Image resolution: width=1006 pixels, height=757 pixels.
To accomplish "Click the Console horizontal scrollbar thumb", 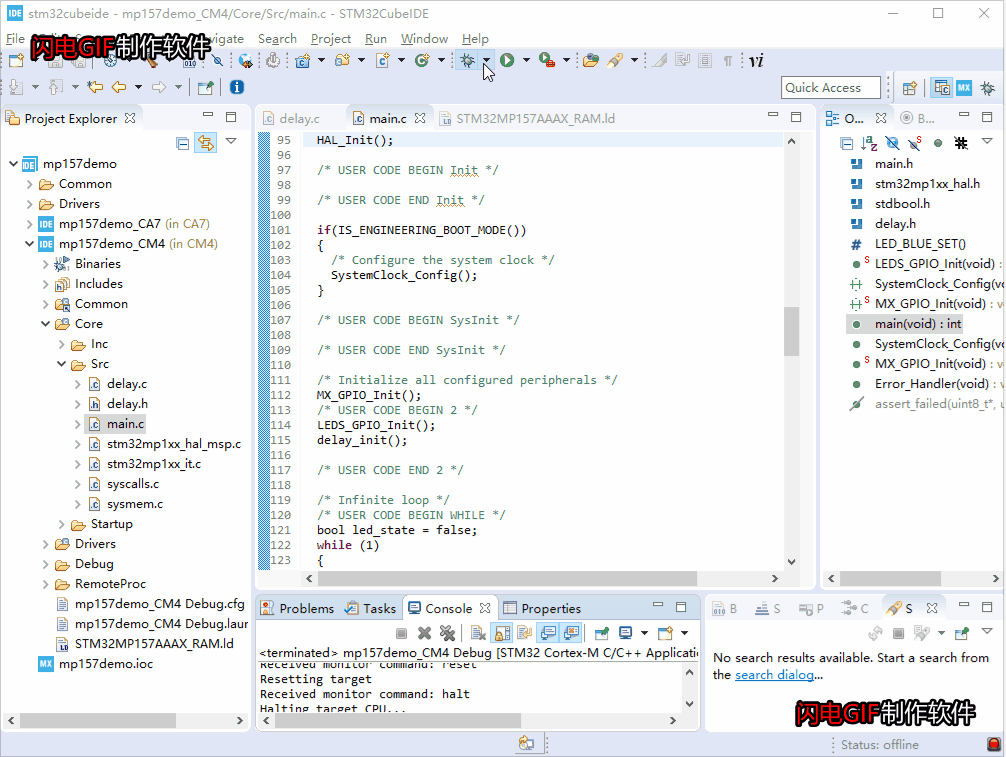I will (x=398, y=720).
